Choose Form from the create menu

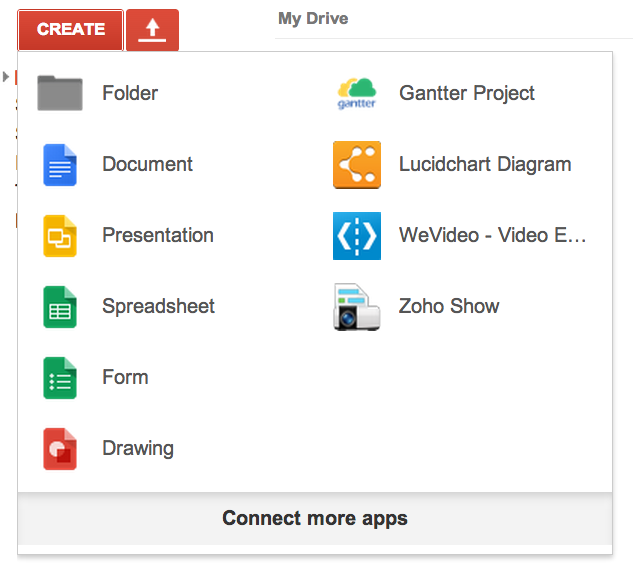[x=125, y=377]
